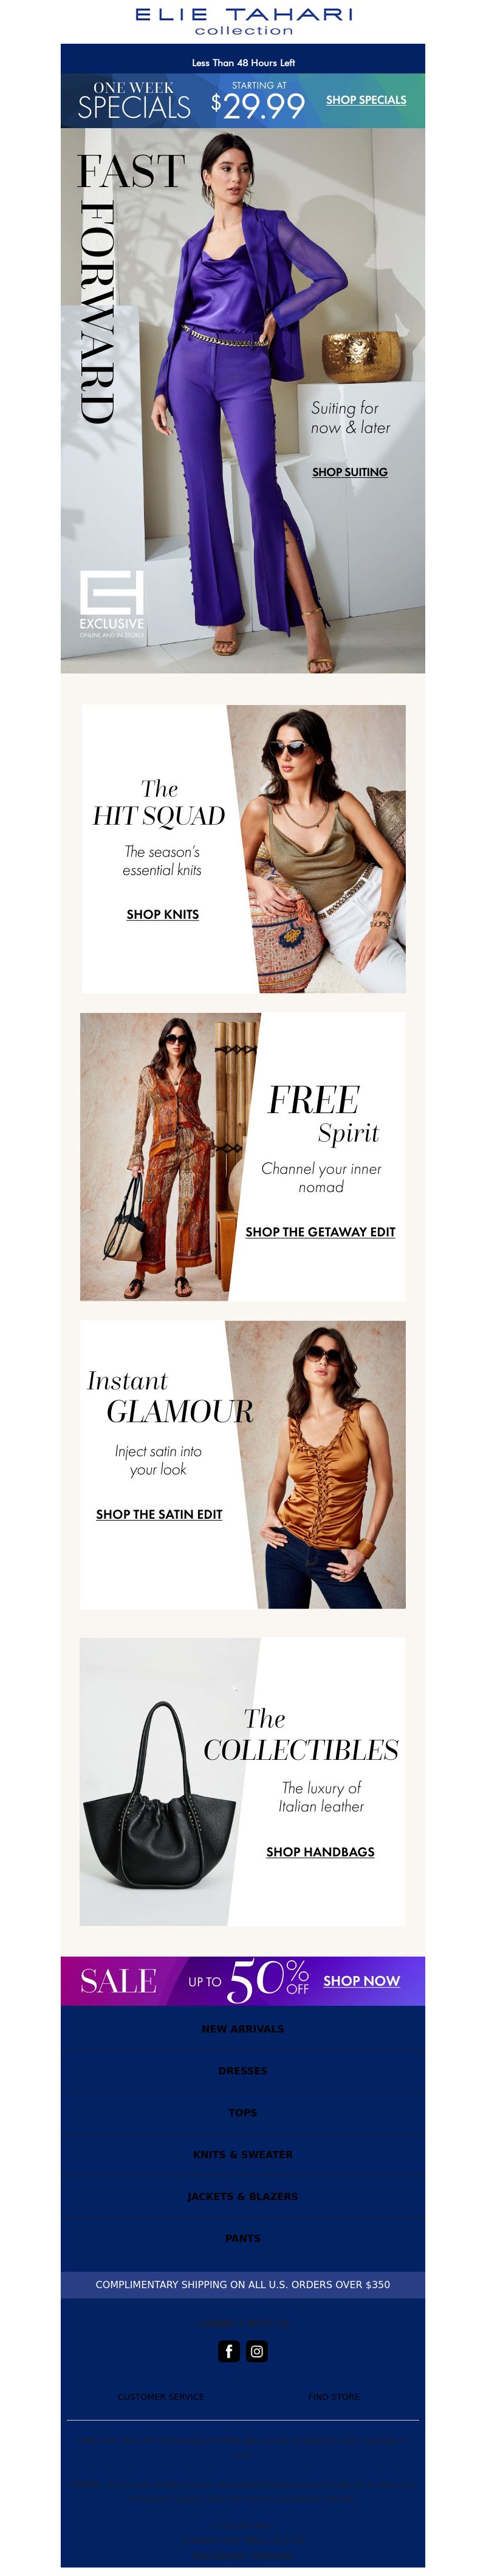Follow the Shop Specials link
The image size is (486, 2576).
[x=366, y=100]
